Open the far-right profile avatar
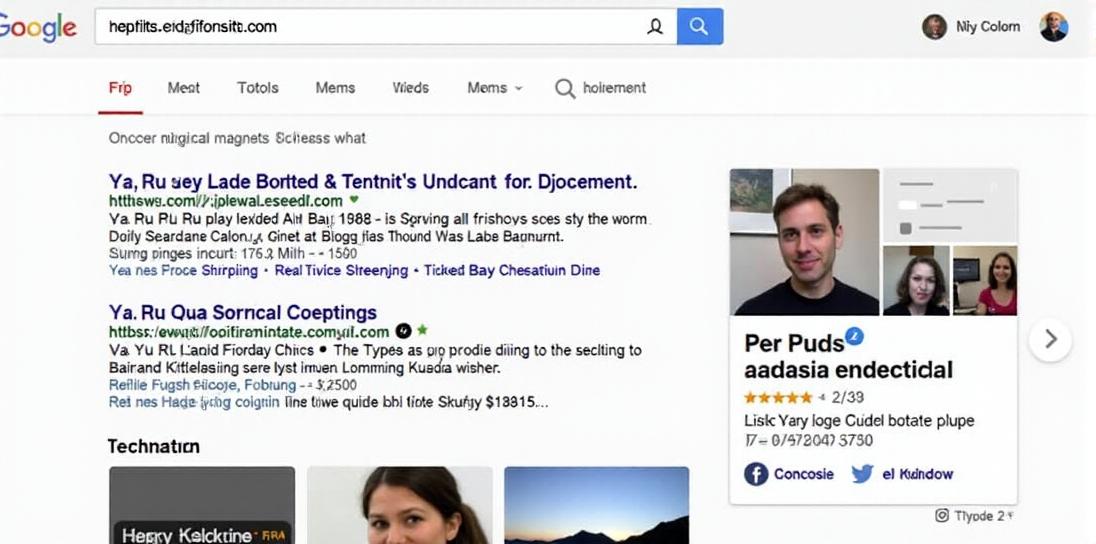1096x544 pixels. click(1053, 27)
